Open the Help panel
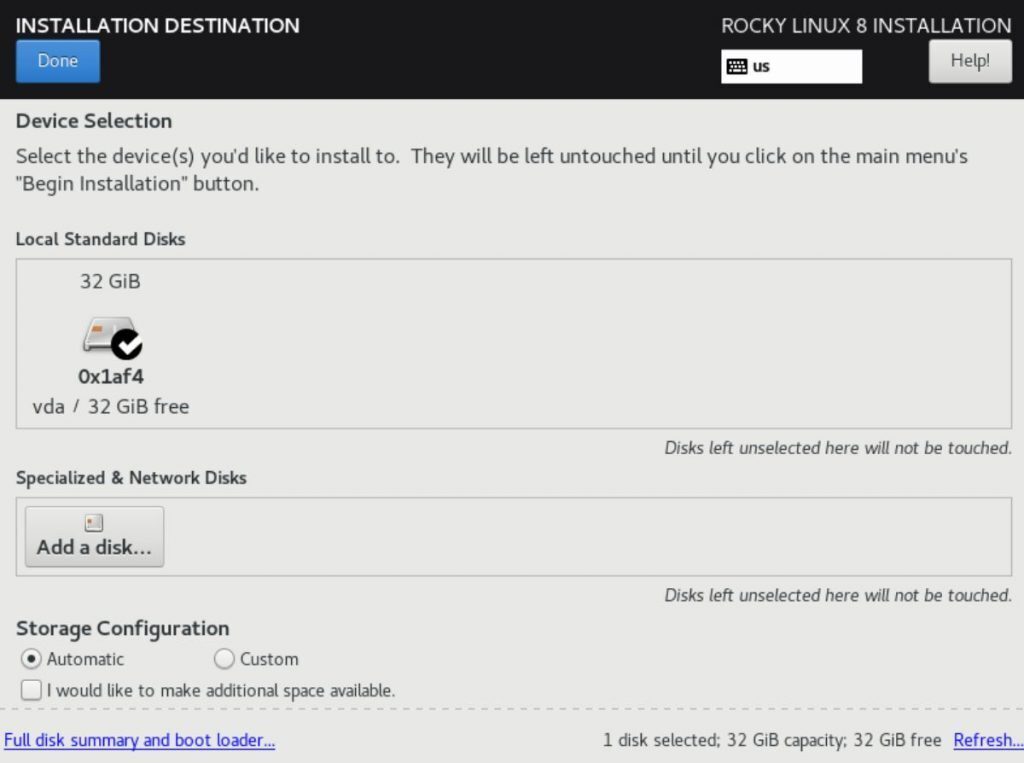This screenshot has width=1024, height=763. tap(969, 61)
